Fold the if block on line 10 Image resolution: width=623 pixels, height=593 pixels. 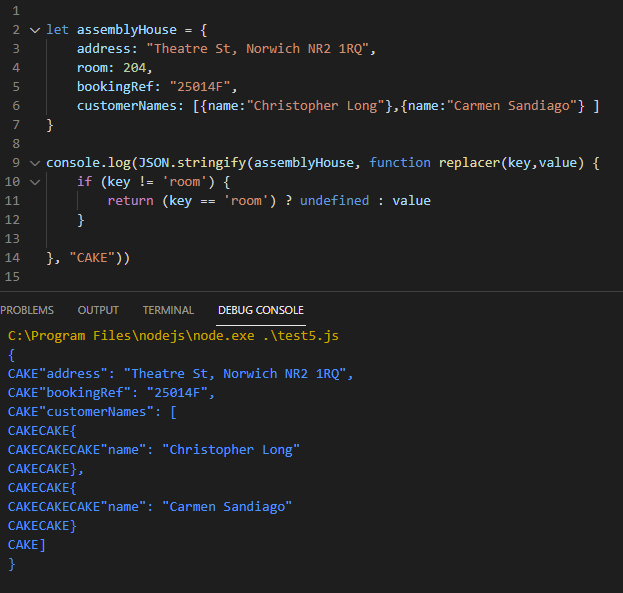tap(35, 182)
